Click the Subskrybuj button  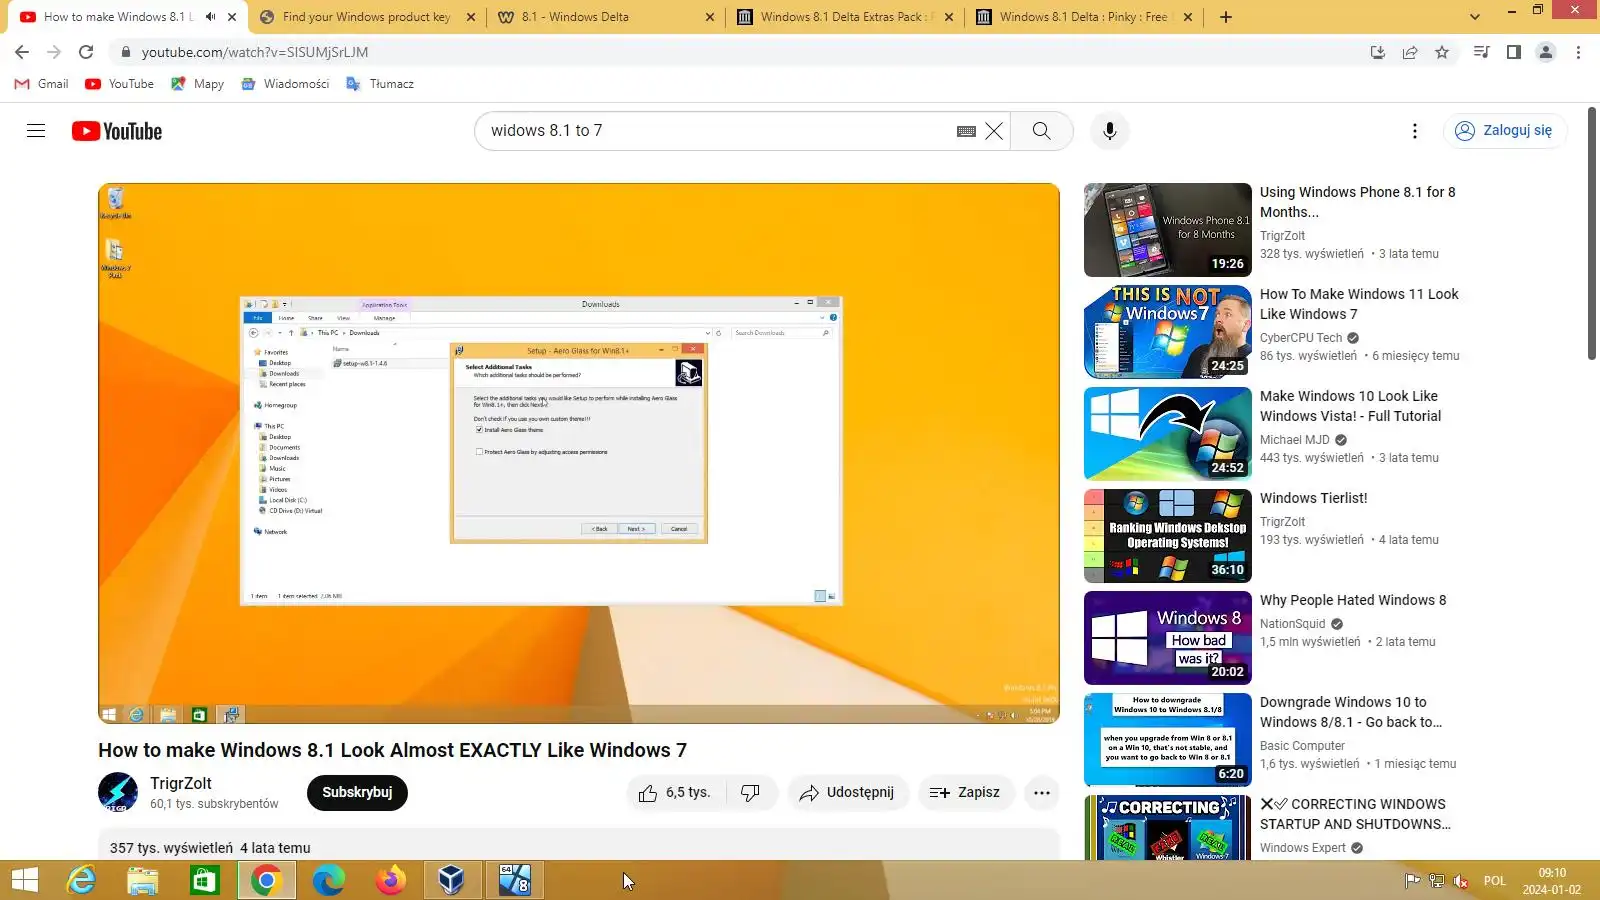coord(357,793)
